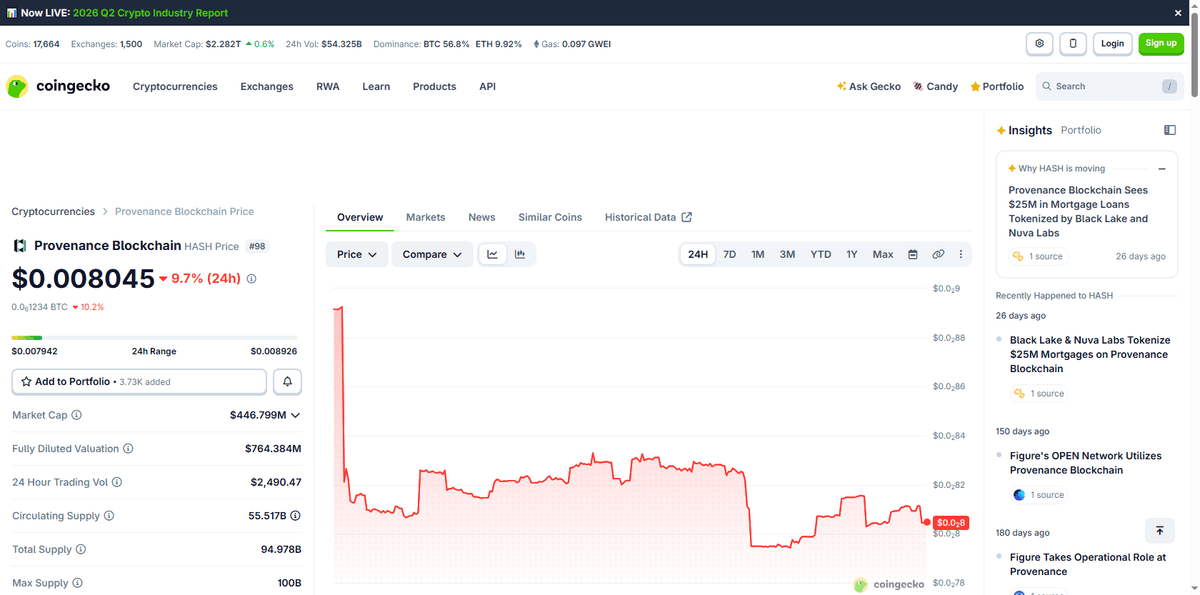
Task: Expand the Market Cap value chevron
Action: coord(295,415)
